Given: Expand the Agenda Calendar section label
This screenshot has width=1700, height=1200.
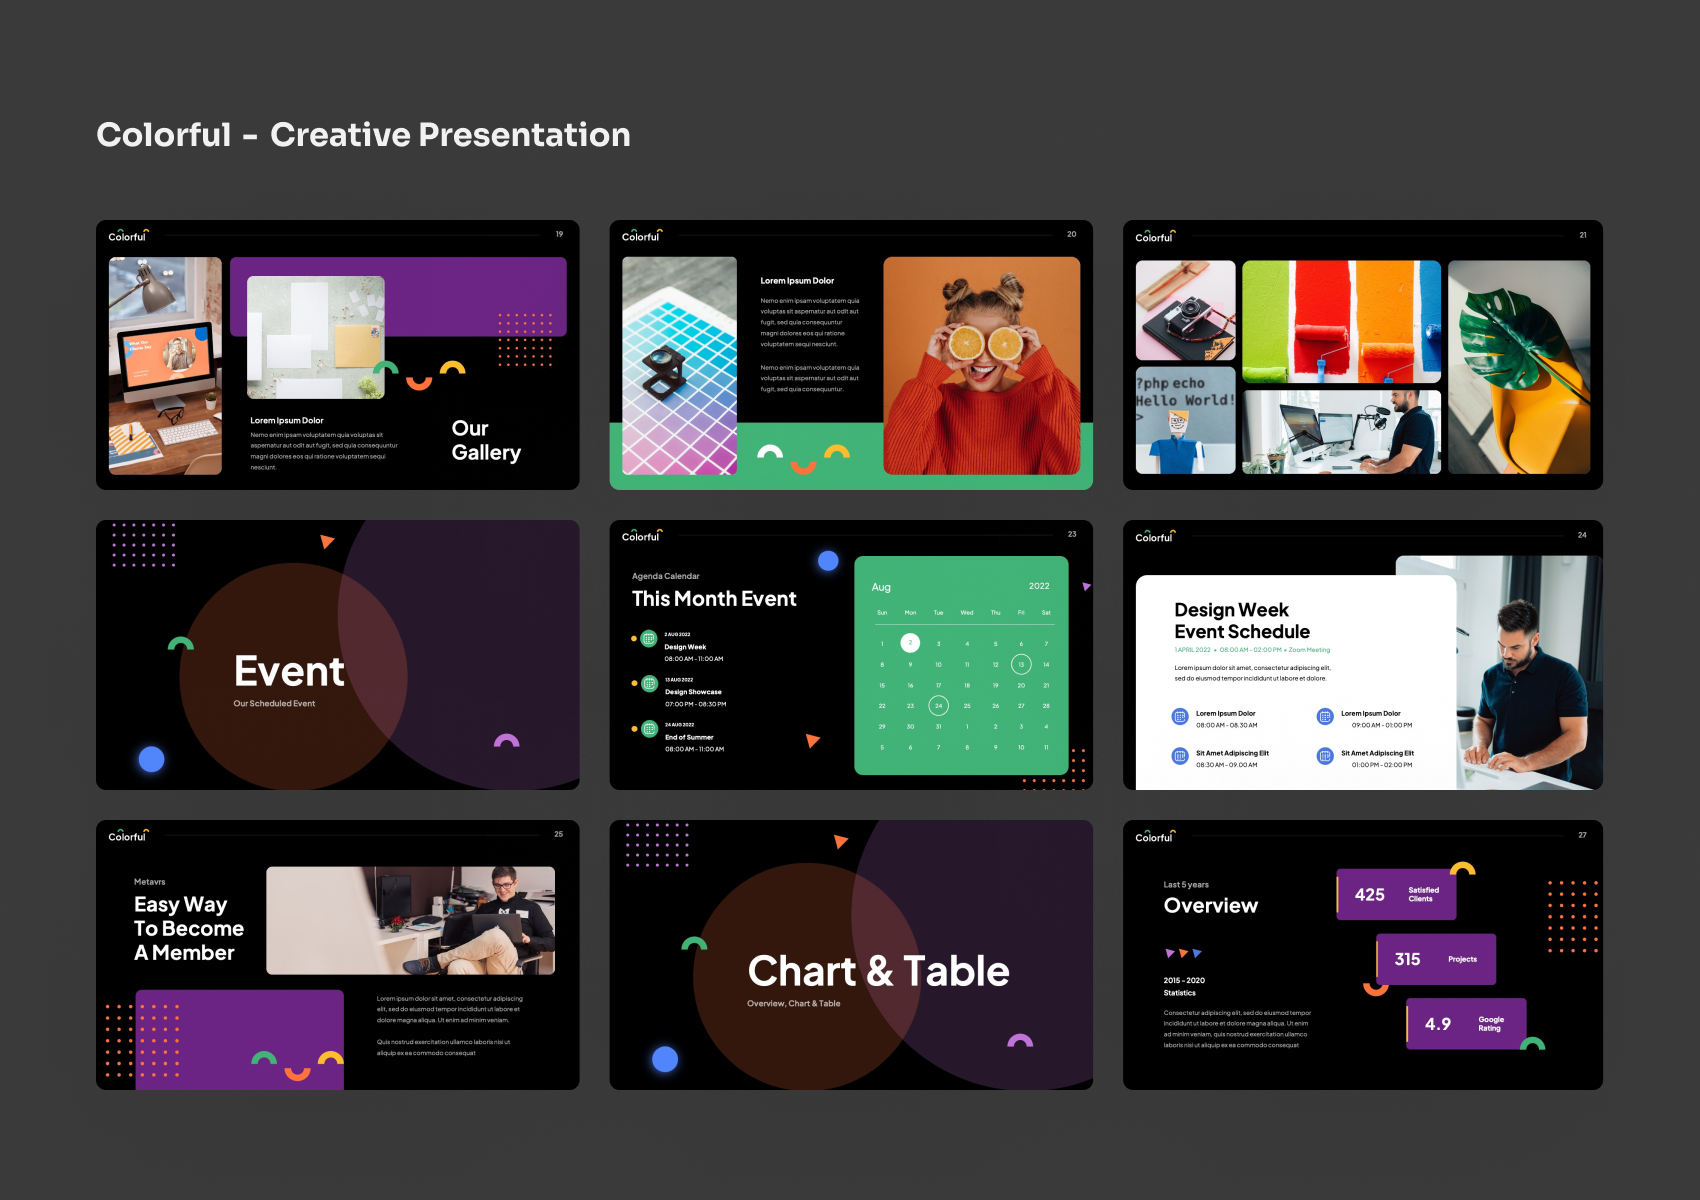Looking at the screenshot, I should click(666, 576).
